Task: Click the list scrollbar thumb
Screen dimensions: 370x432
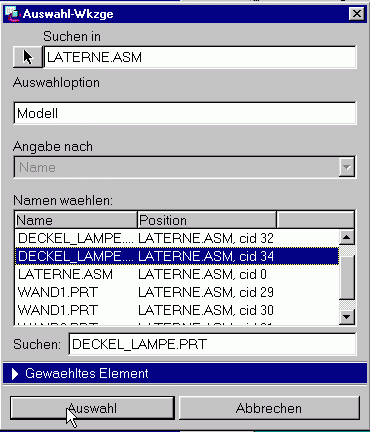Action: coord(347,277)
